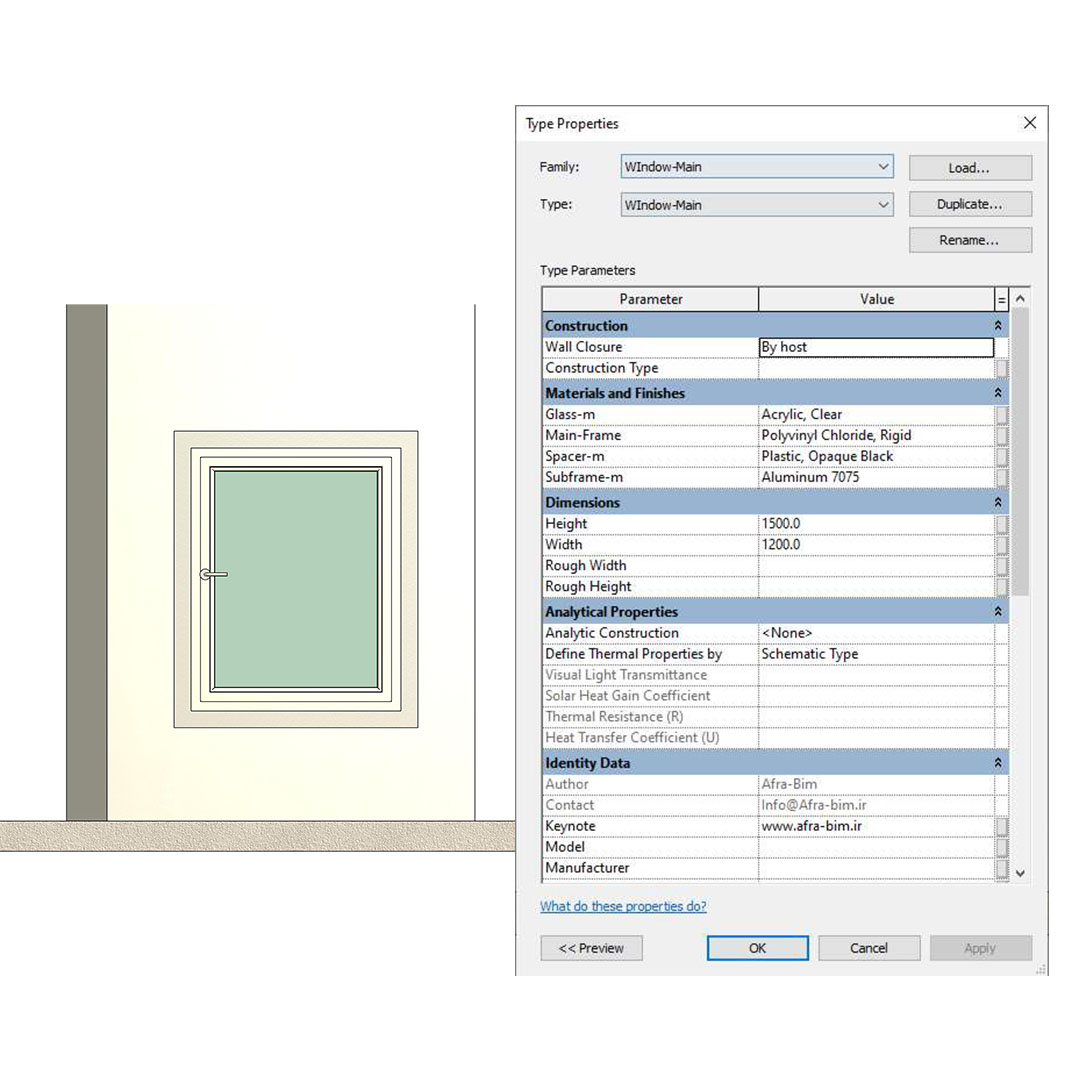The height and width of the screenshot is (1080, 1080).
Task: Hide the preview with << Preview button
Action: [x=591, y=948]
